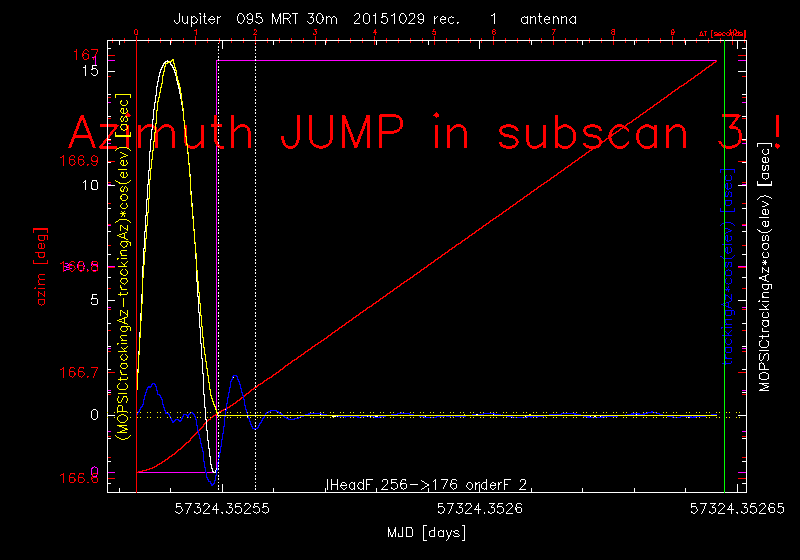Click the red top-axis tick number 6
The height and width of the screenshot is (560, 800).
pos(494,33)
